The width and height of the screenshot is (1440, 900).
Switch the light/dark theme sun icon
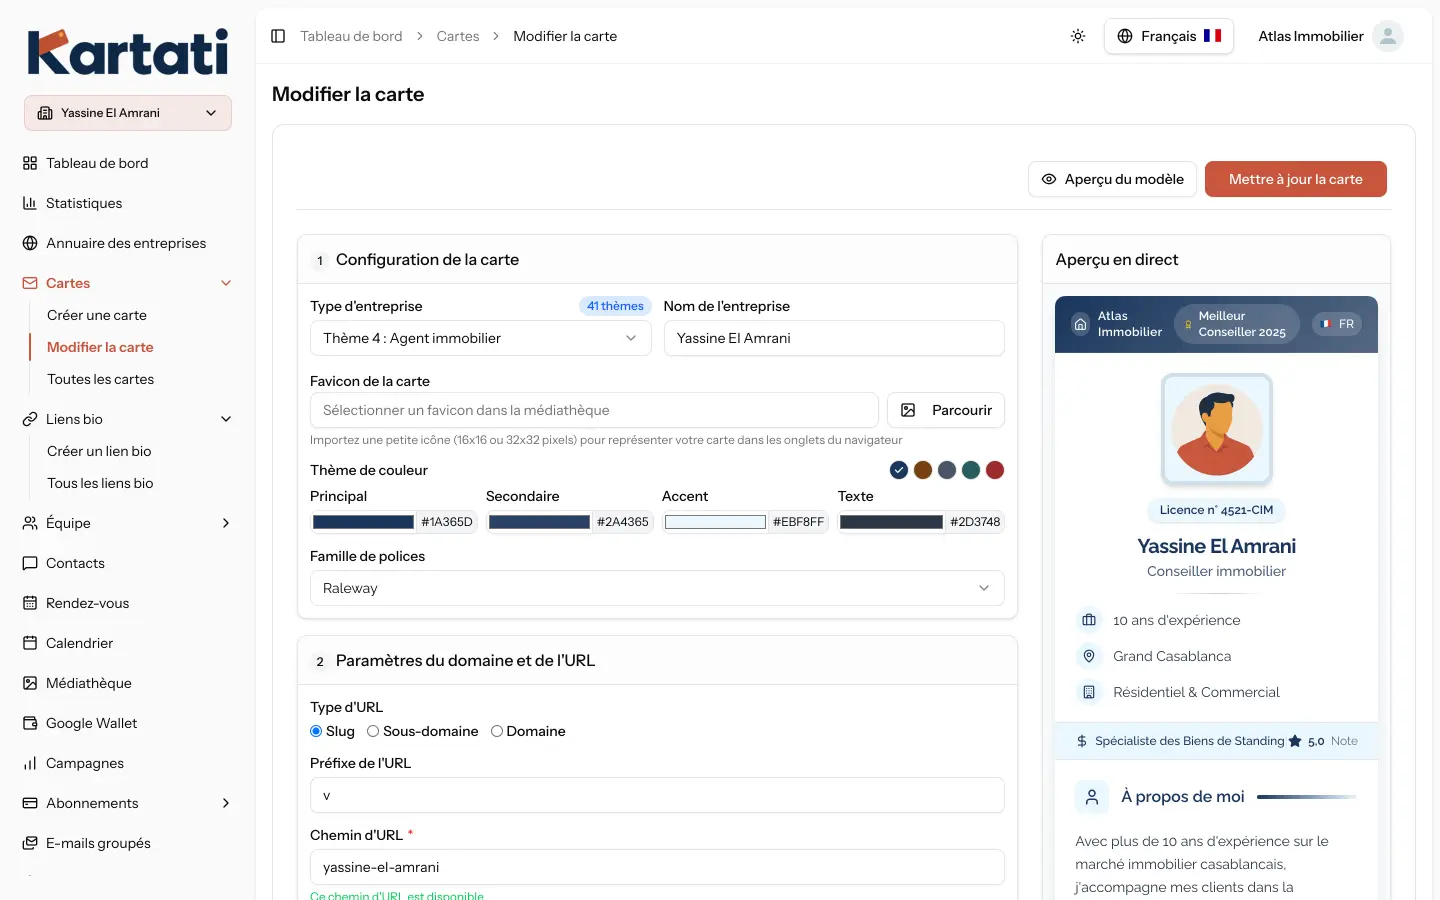(1078, 36)
